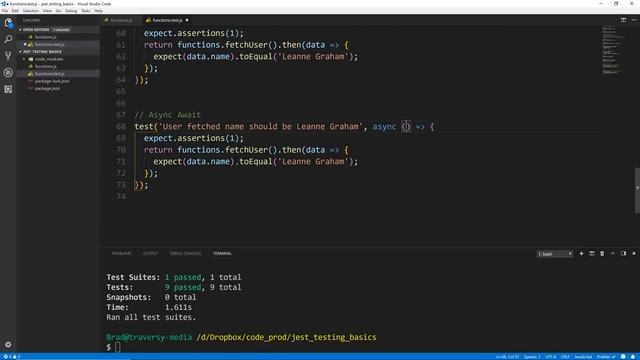Open the Manage gear in activity bar
This screenshot has width=640, height=360.
(8, 344)
